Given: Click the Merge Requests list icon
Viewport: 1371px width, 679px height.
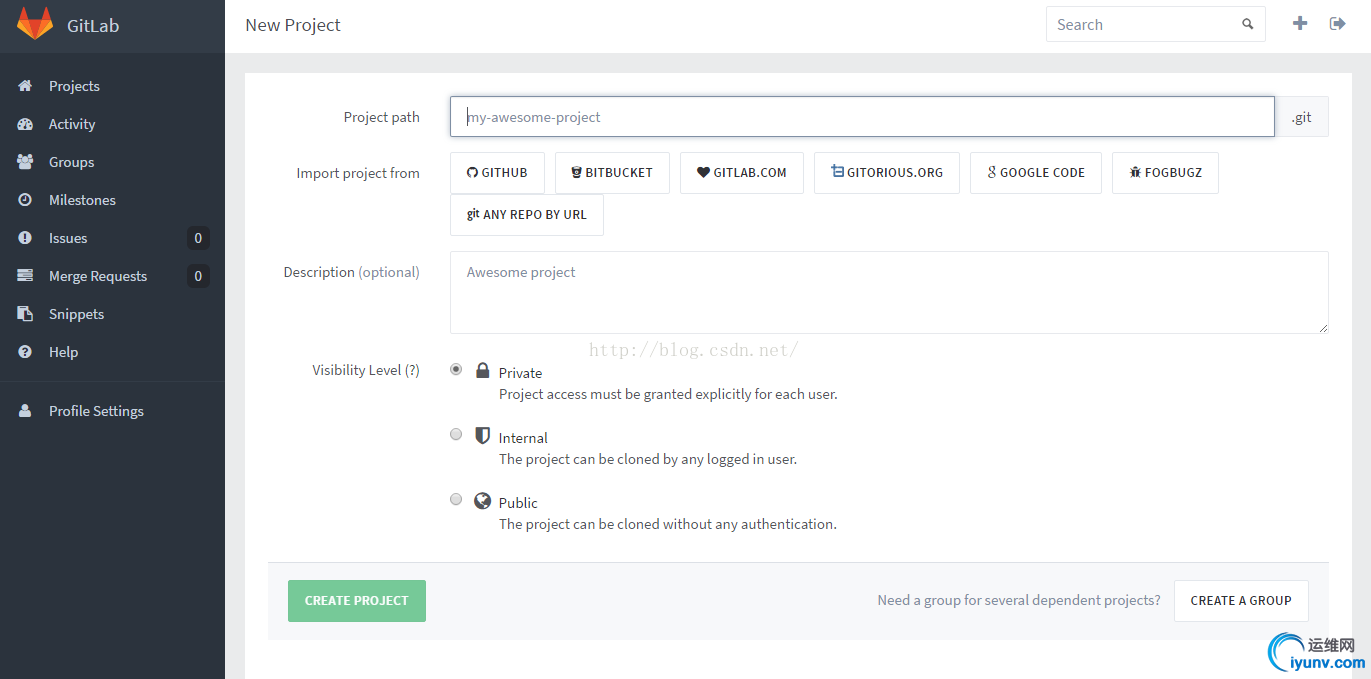Looking at the screenshot, I should (x=26, y=276).
